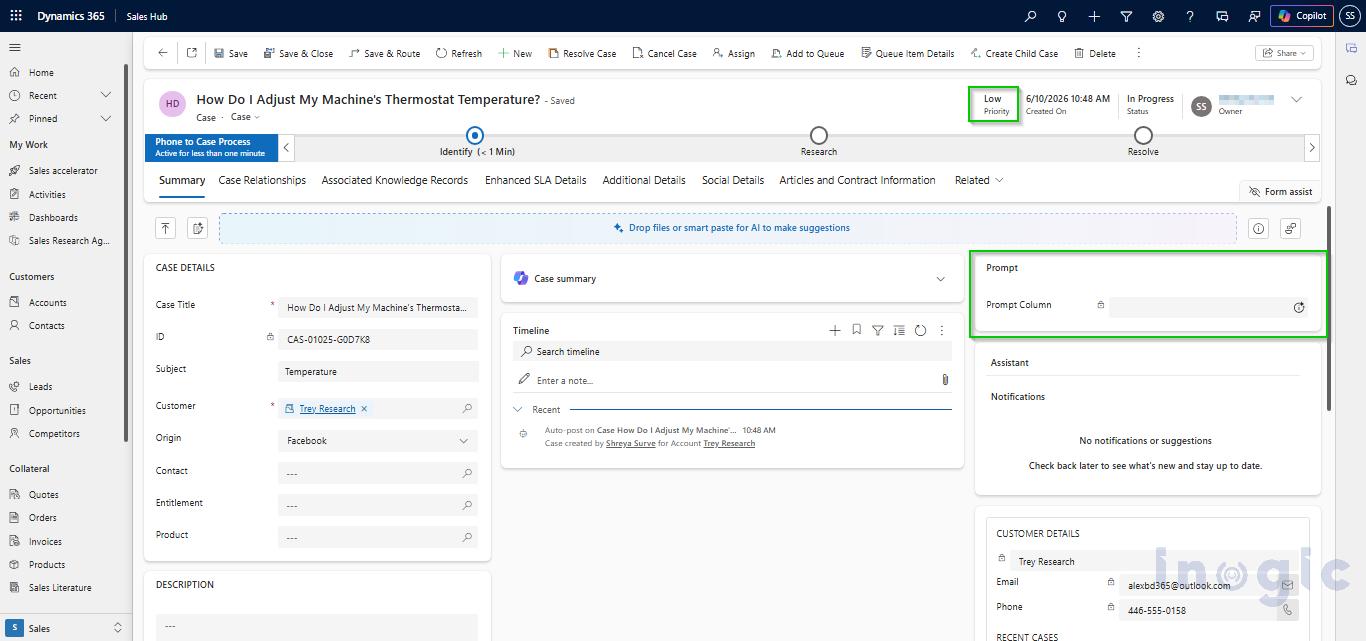Collapse the Recent timeline section
Screen dimensions: 1366x641
pos(518,409)
